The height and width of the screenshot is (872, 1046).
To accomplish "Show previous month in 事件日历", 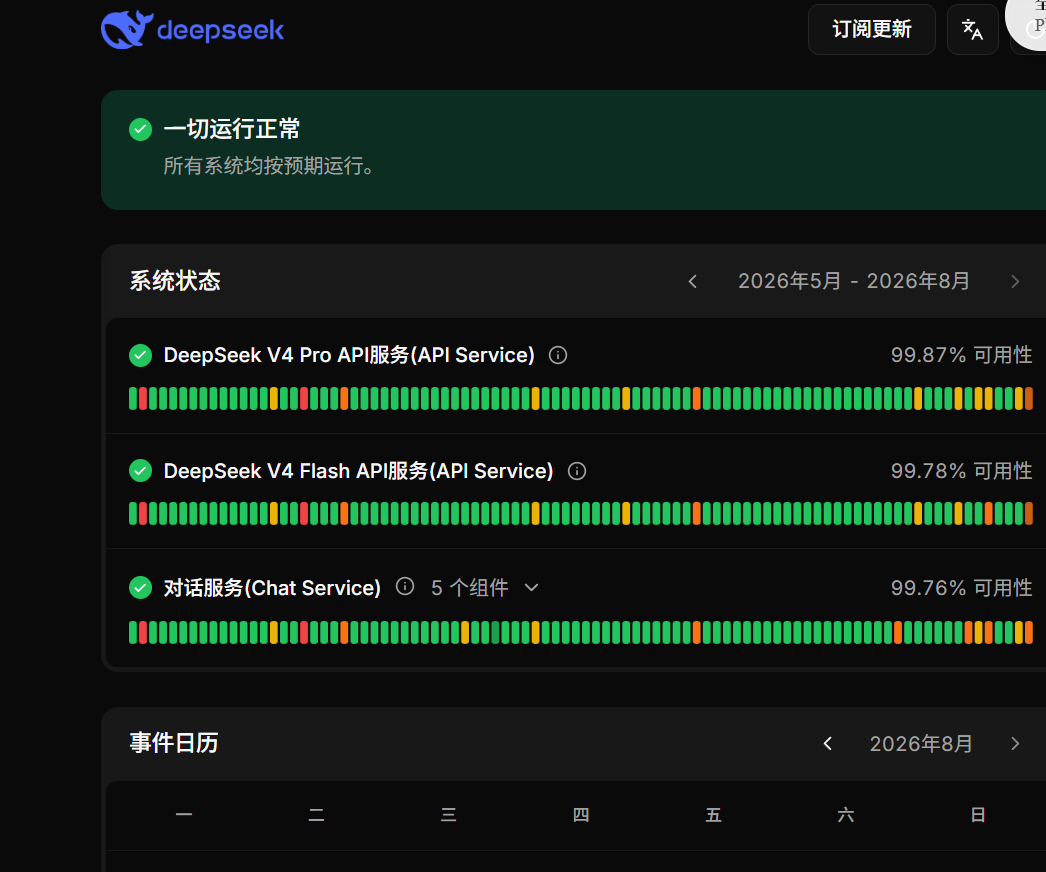I will coord(827,743).
